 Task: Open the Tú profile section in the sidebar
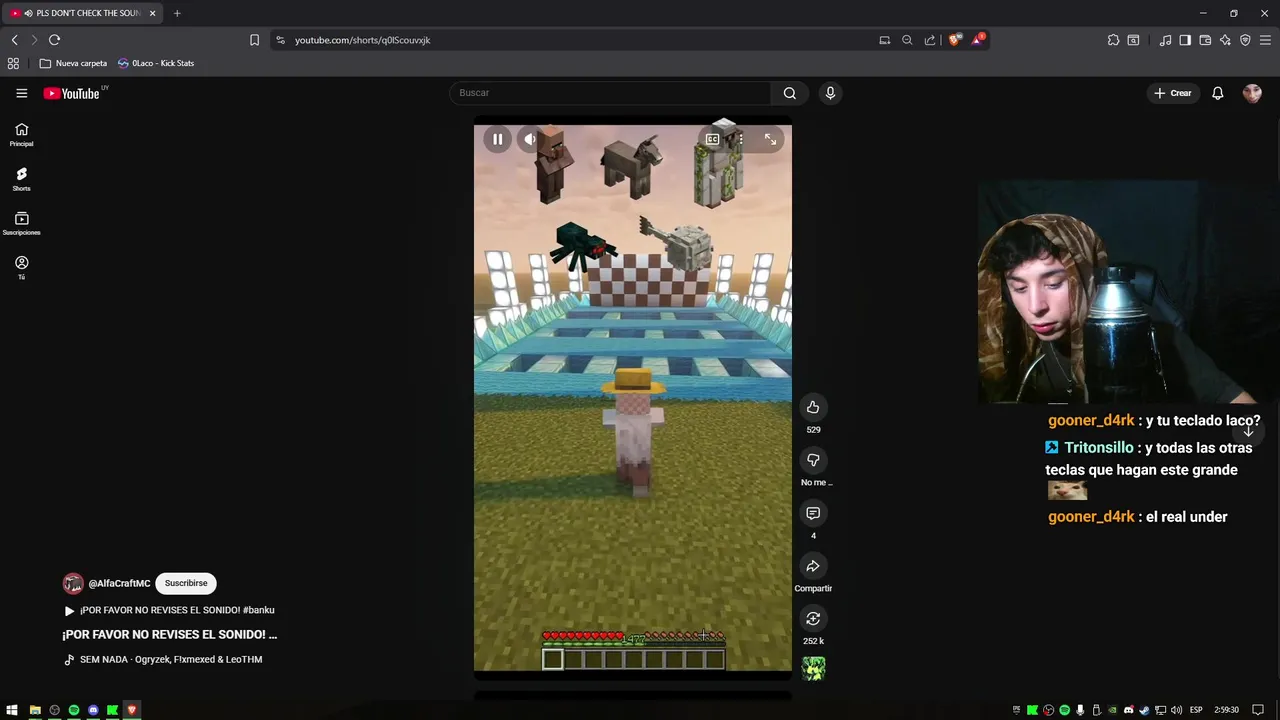tap(21, 267)
